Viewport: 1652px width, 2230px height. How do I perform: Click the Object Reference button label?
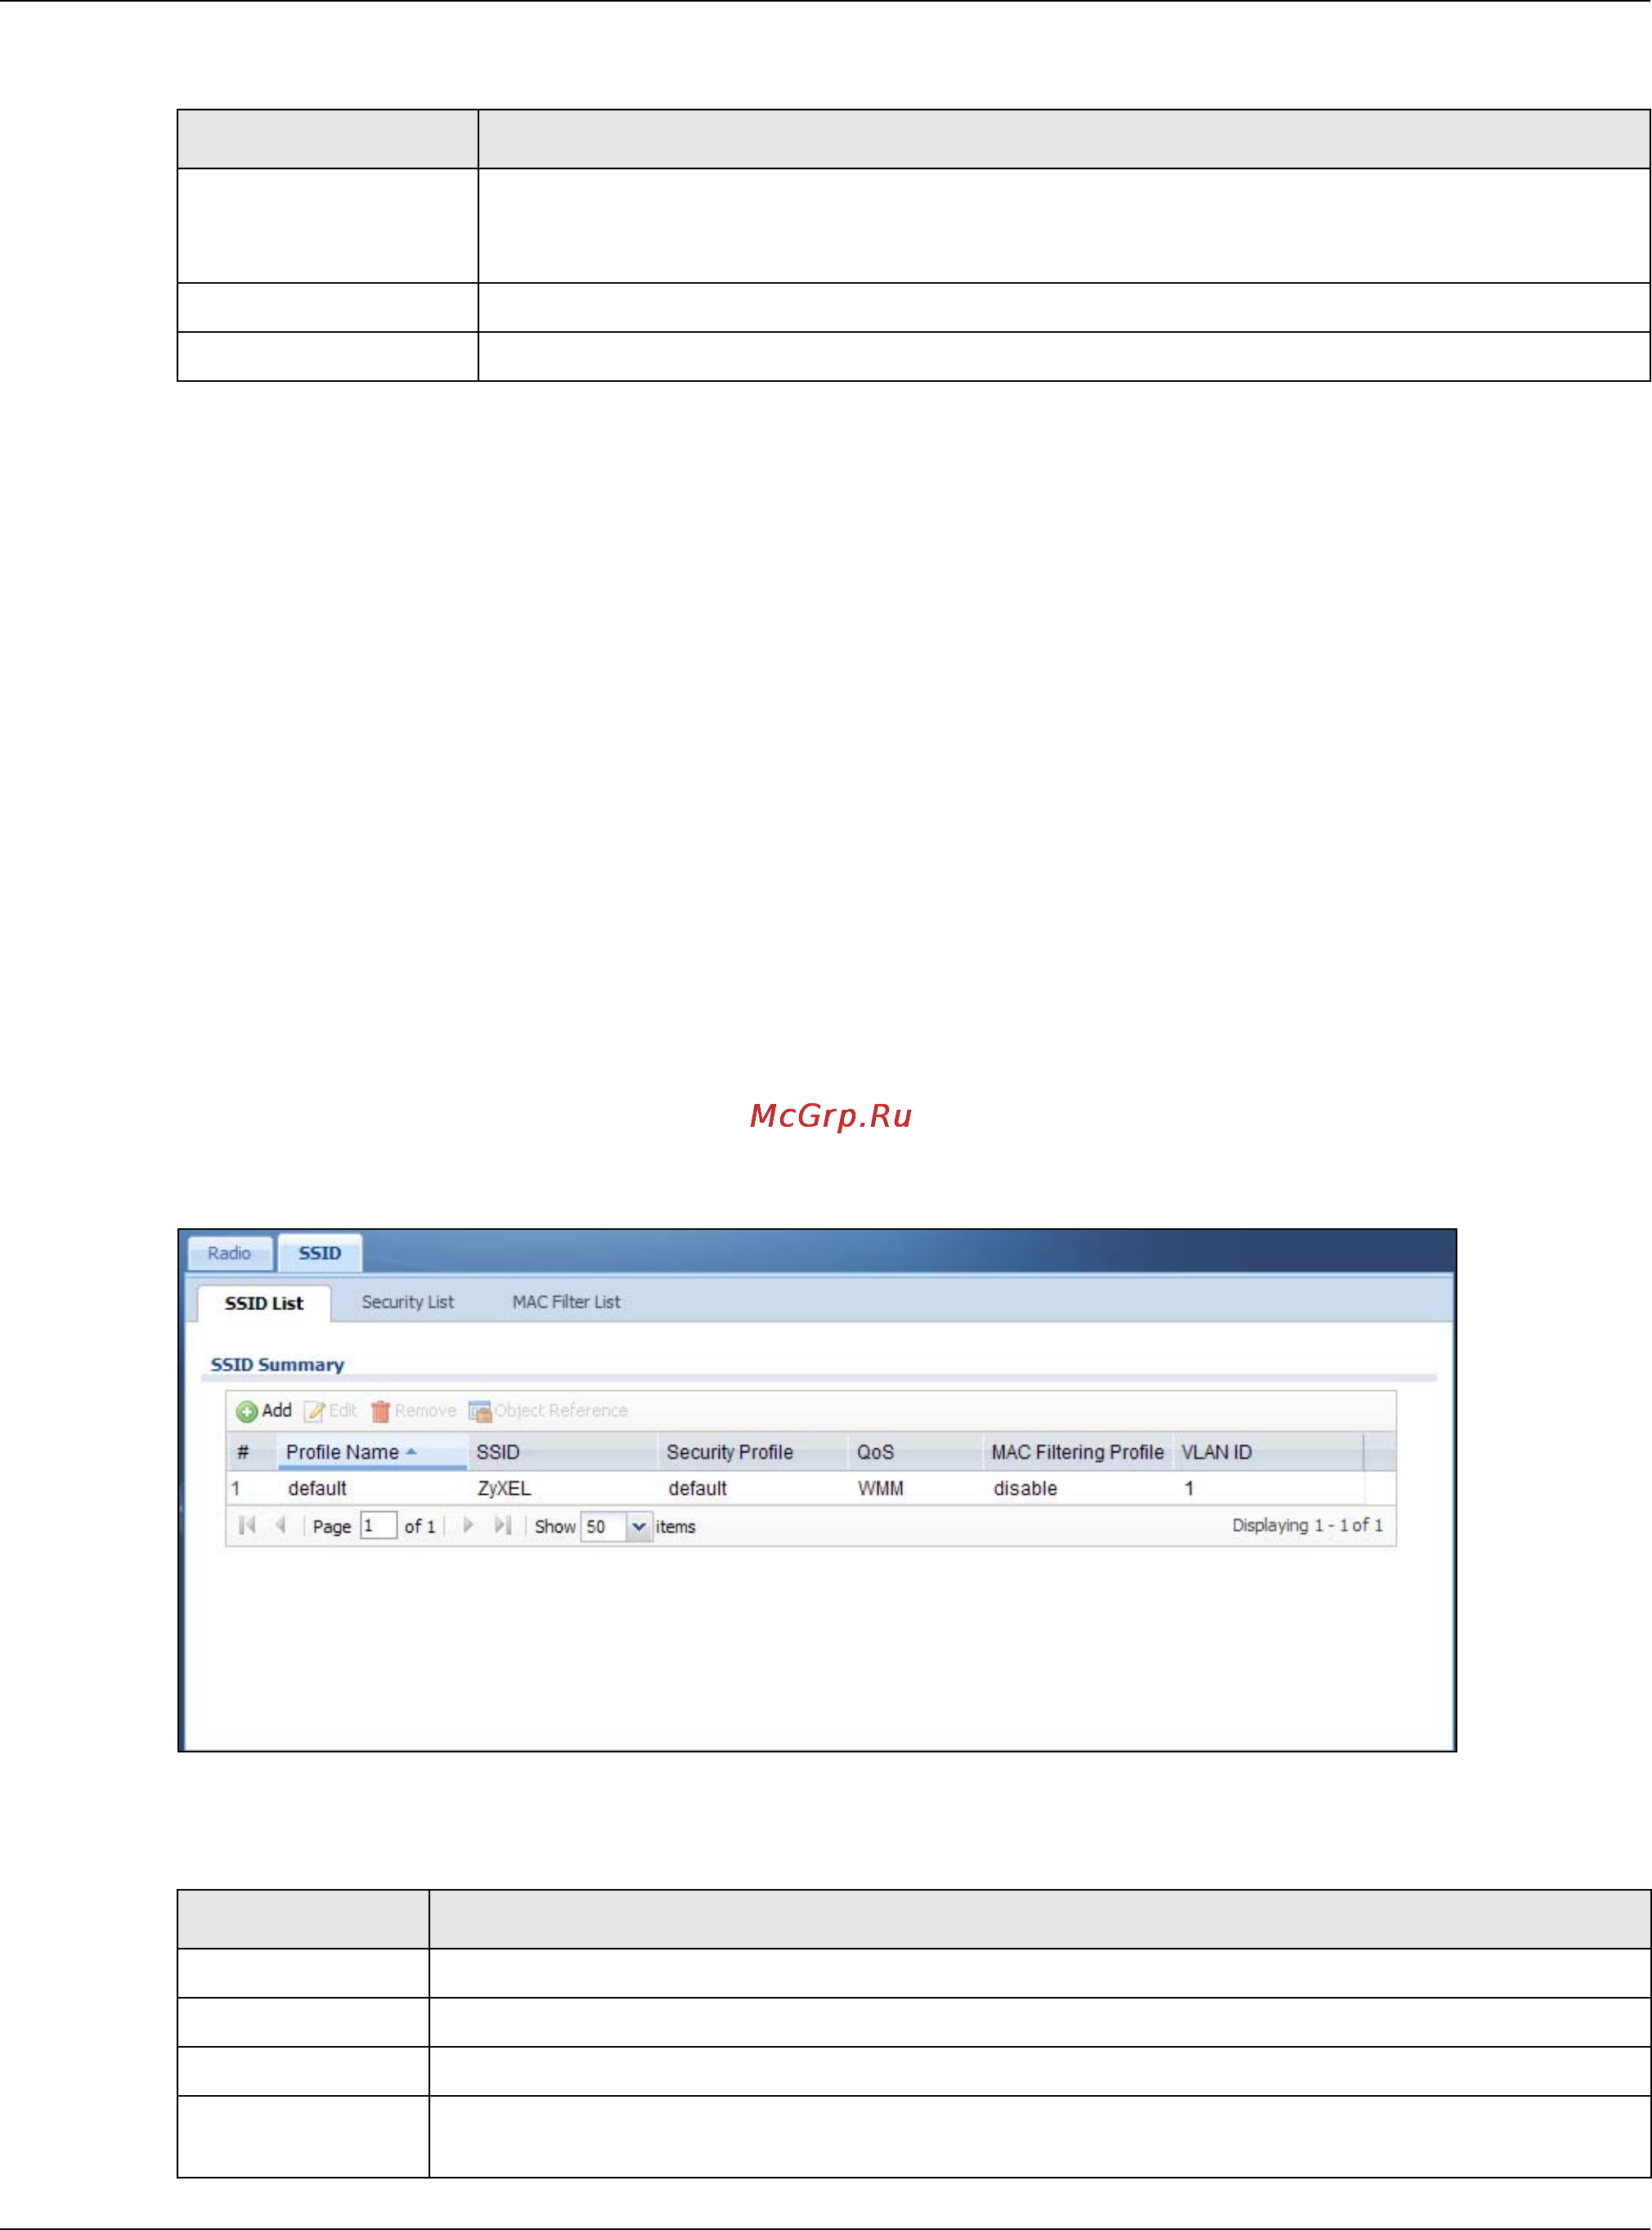[561, 1410]
